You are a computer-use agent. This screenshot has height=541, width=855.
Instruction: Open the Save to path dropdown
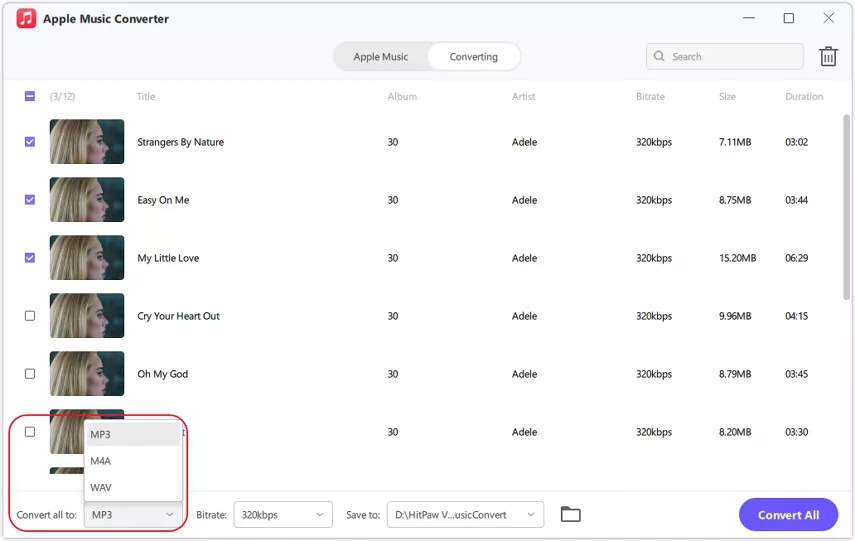(x=465, y=515)
